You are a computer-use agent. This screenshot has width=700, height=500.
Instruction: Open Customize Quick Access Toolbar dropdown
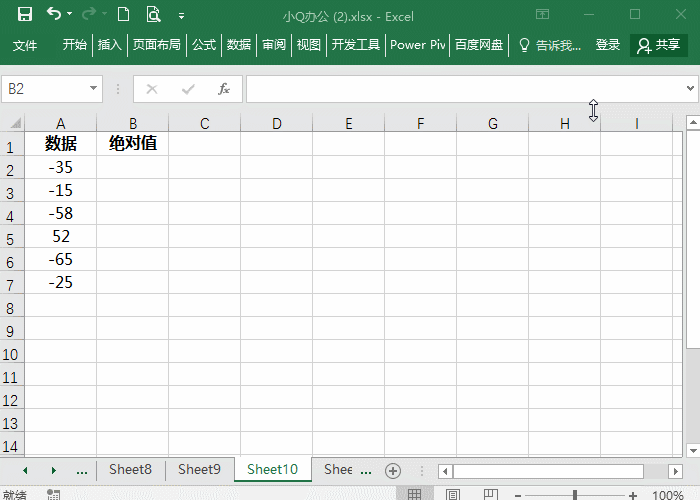tap(181, 16)
